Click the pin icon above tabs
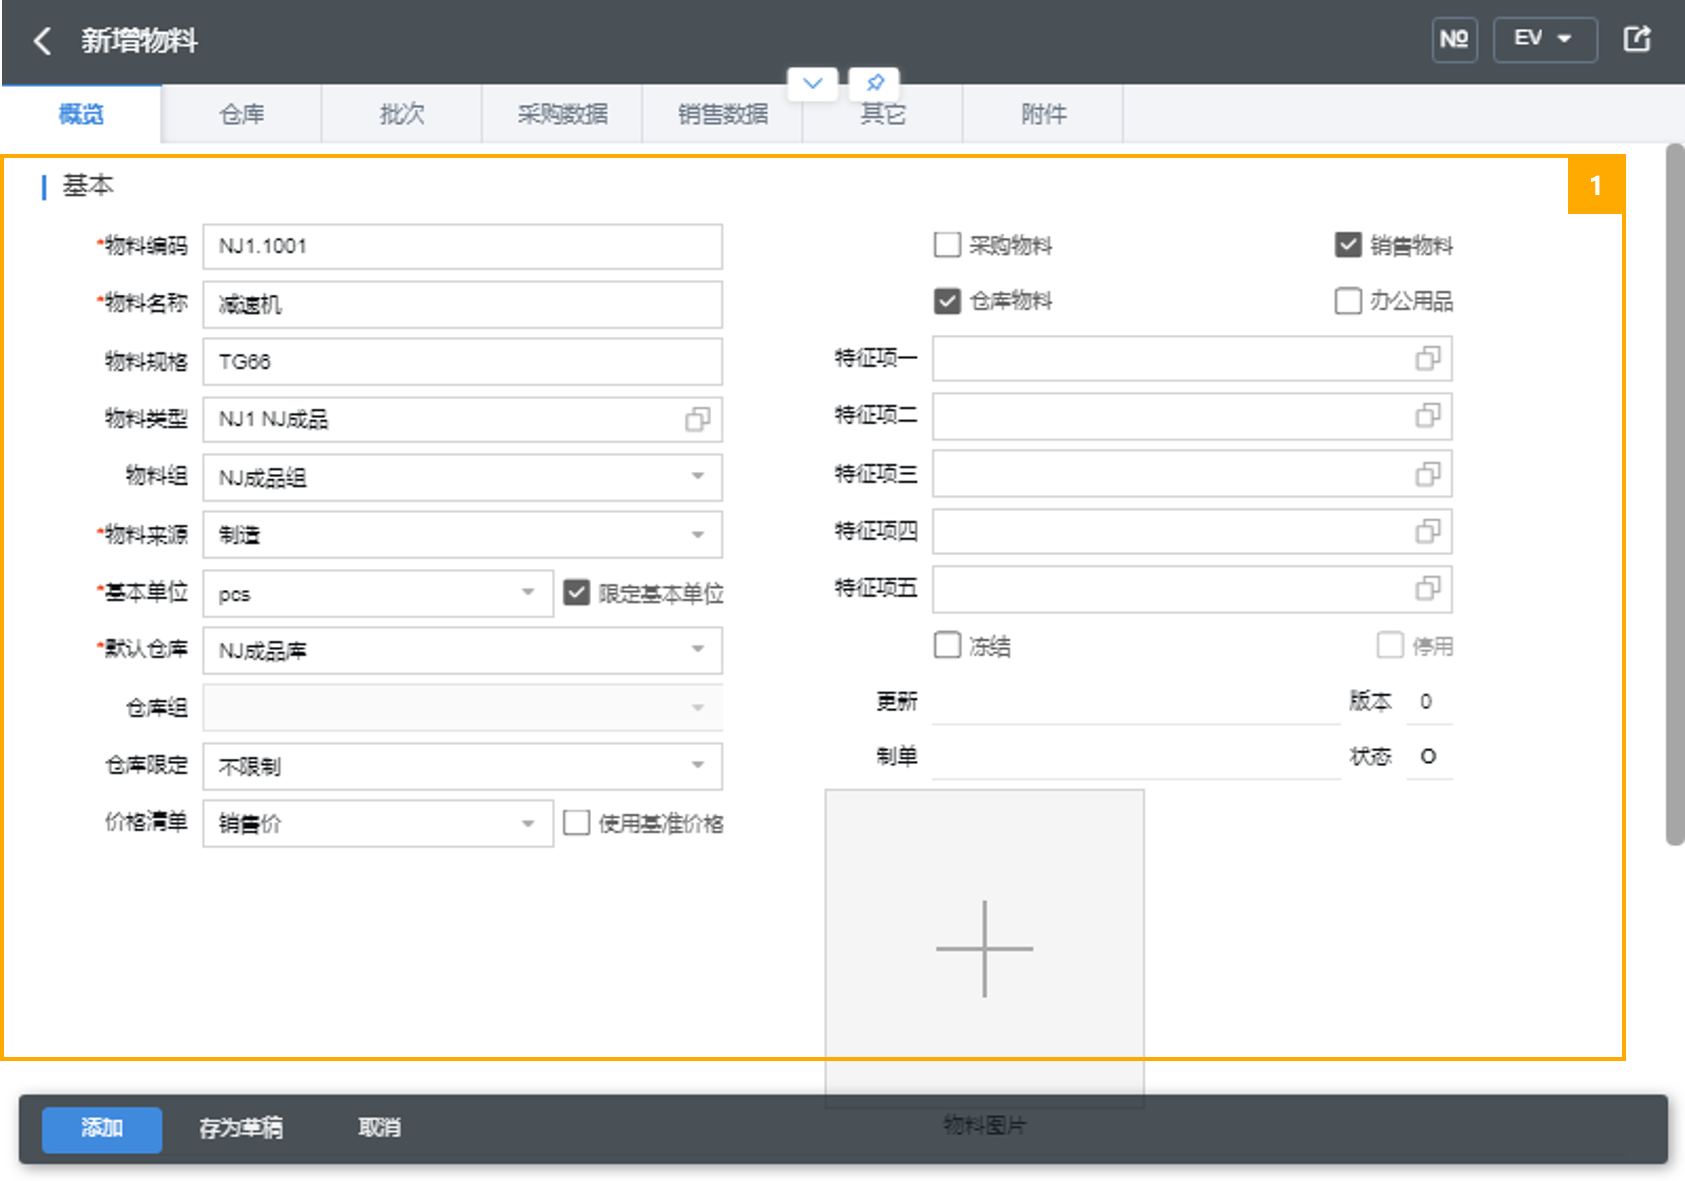 coord(875,83)
